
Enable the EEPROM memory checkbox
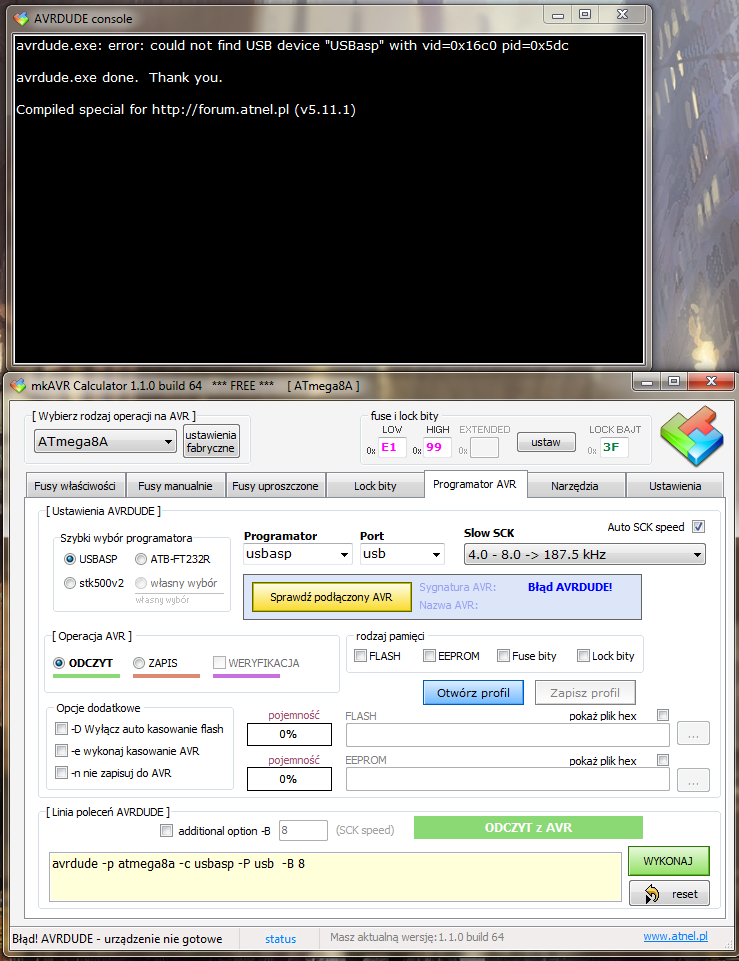(430, 656)
